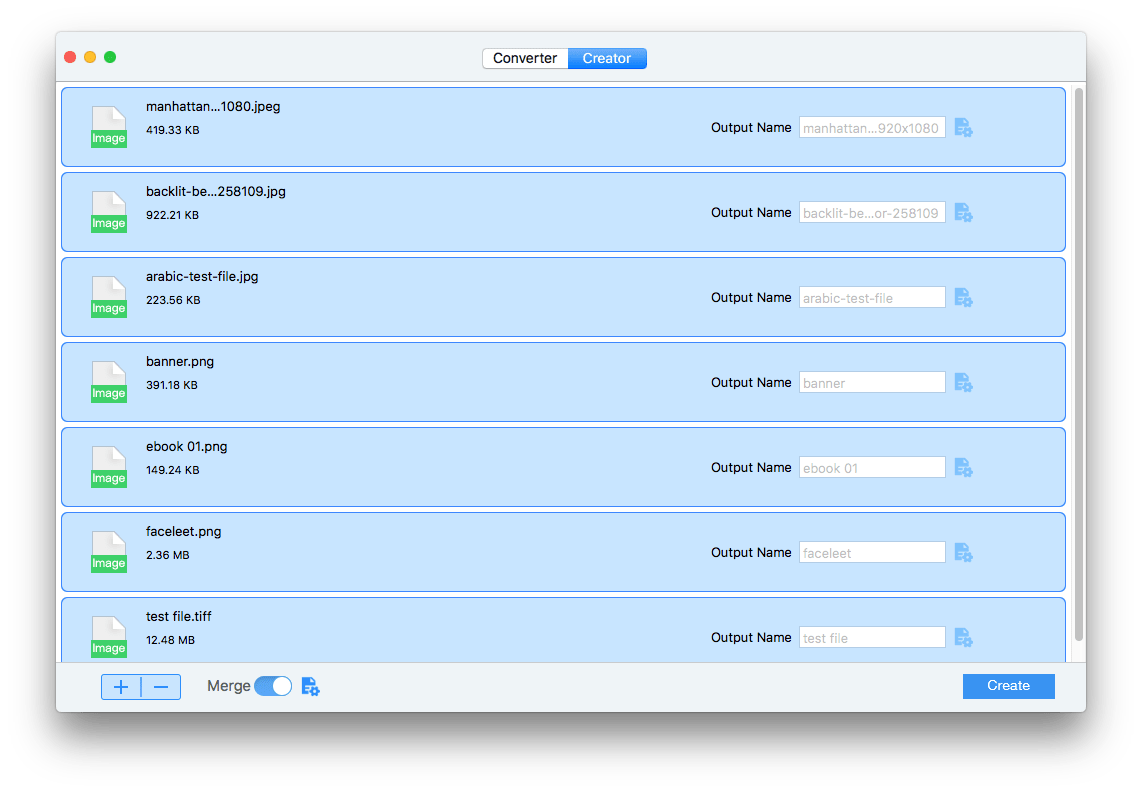The height and width of the screenshot is (792, 1142).
Task: Open output settings for ebook 01.png
Action: point(963,467)
